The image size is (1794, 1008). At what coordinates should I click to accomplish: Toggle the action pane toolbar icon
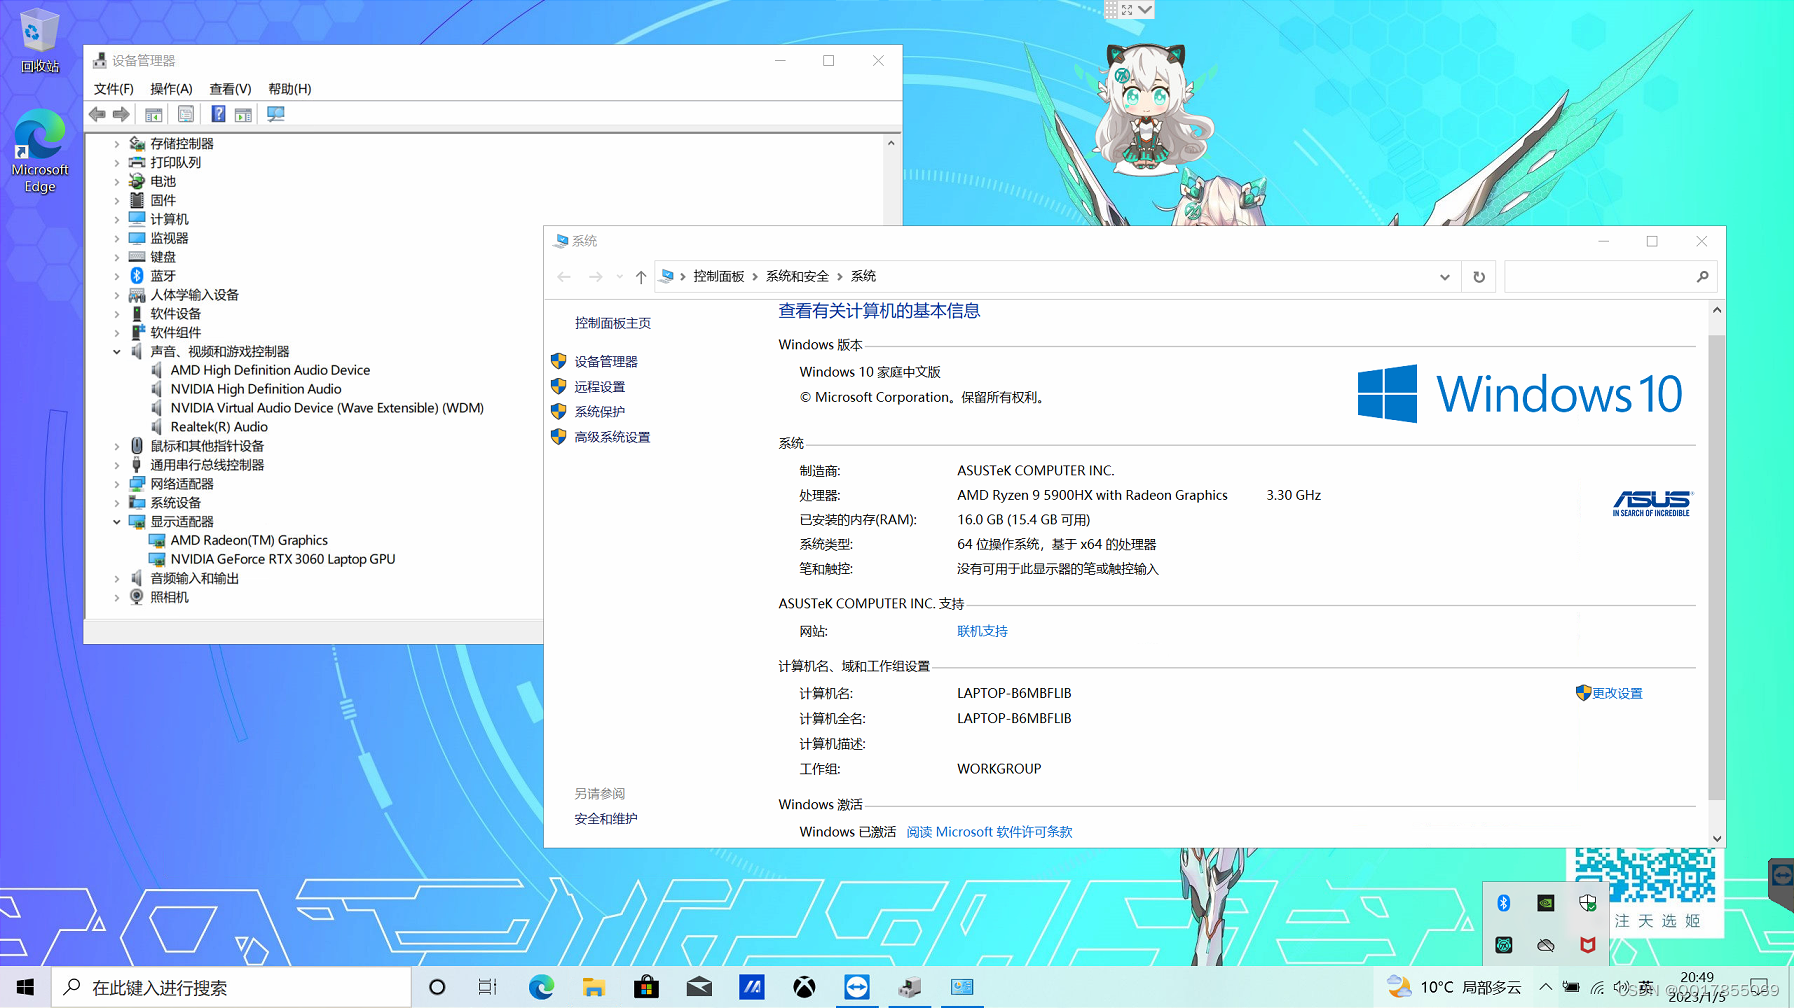tap(243, 114)
